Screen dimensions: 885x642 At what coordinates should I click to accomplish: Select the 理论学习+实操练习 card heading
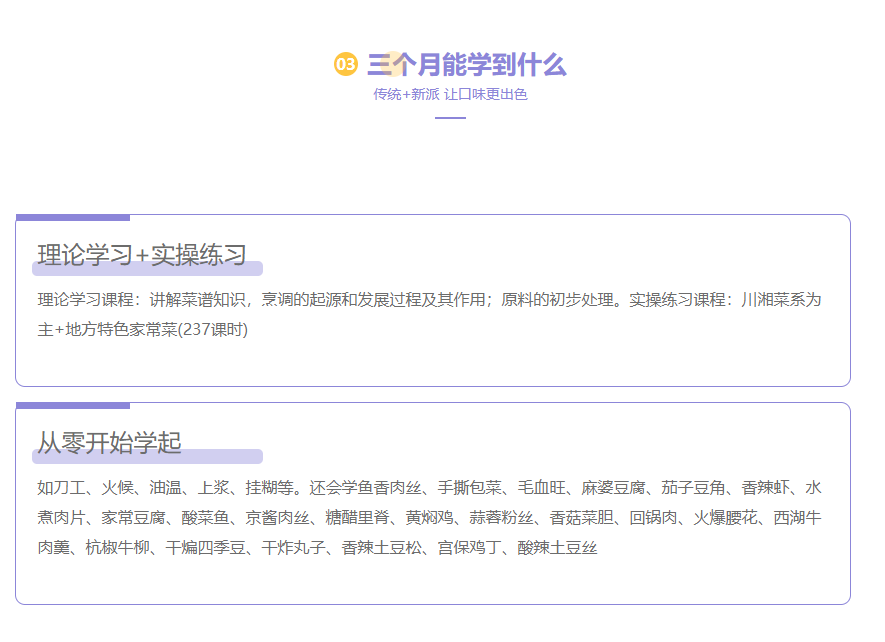[142, 254]
